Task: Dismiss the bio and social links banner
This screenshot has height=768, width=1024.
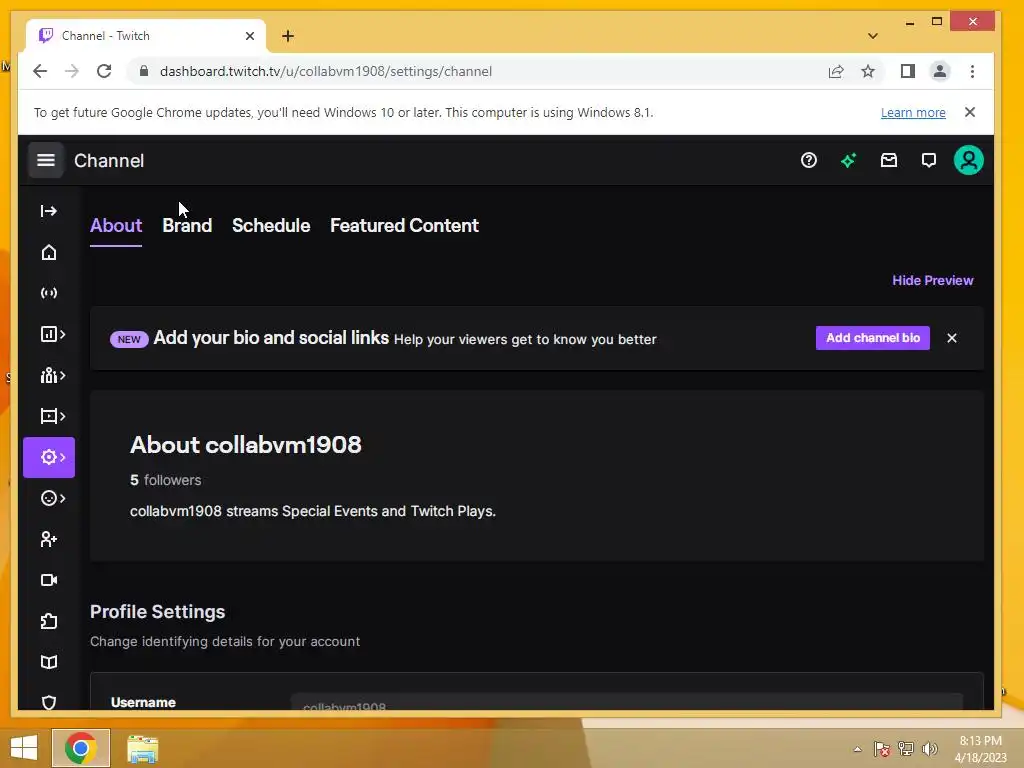Action: click(x=952, y=338)
